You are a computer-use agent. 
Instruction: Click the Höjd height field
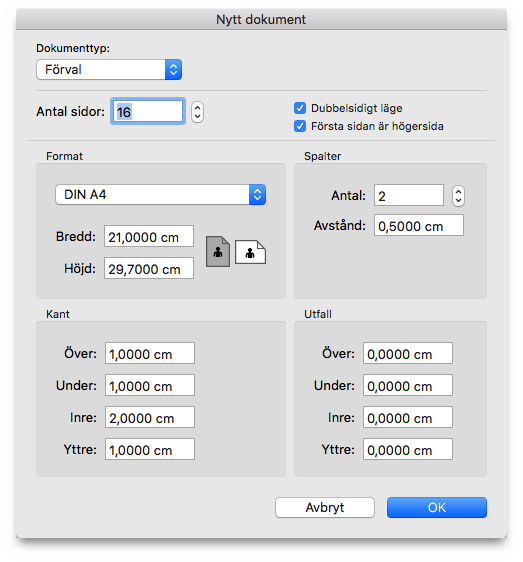tap(149, 268)
